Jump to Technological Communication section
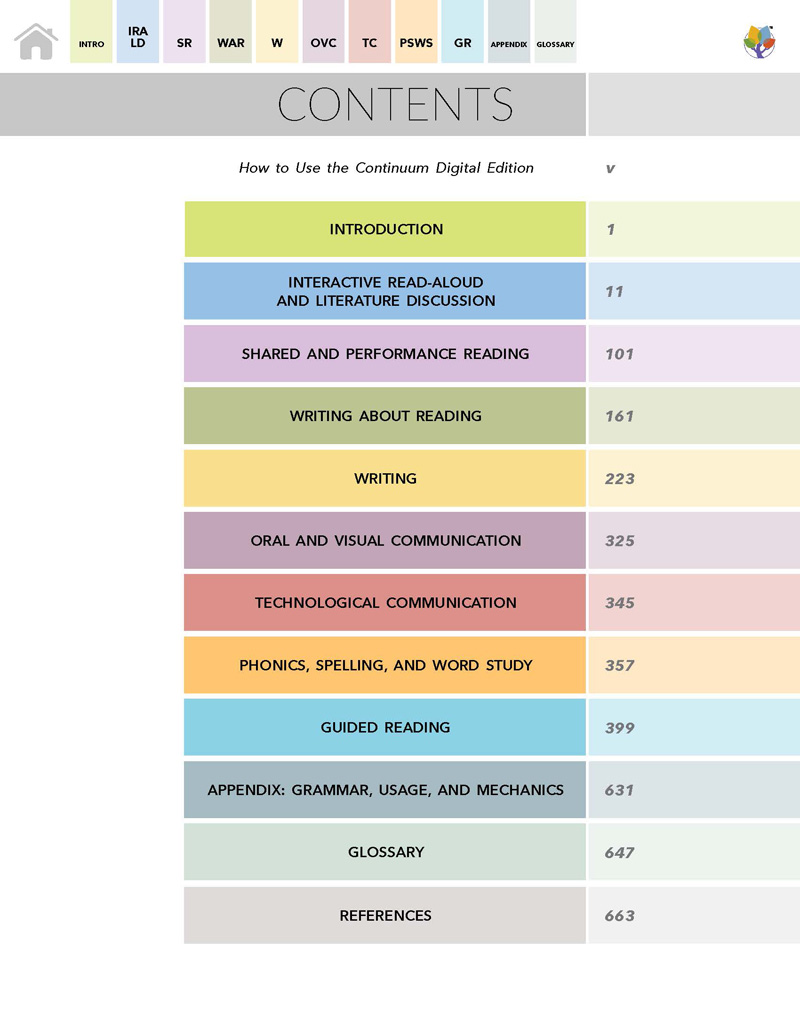The width and height of the screenshot is (800, 1035). (385, 603)
